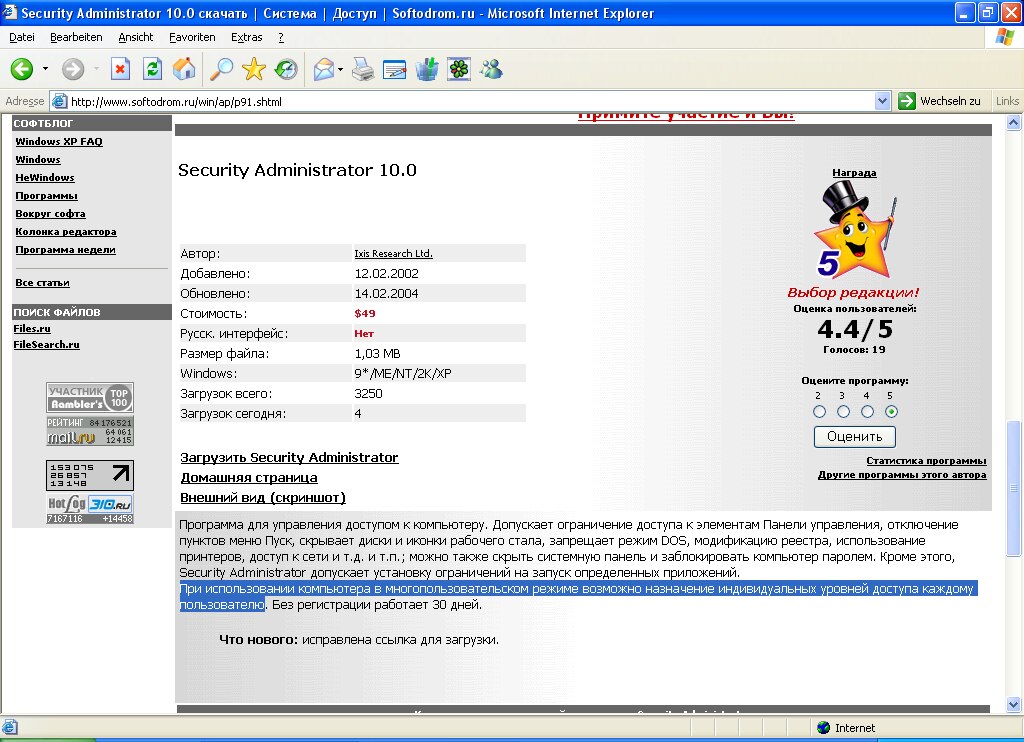The height and width of the screenshot is (742, 1024).
Task: Click the star award mascot image
Action: tap(854, 230)
